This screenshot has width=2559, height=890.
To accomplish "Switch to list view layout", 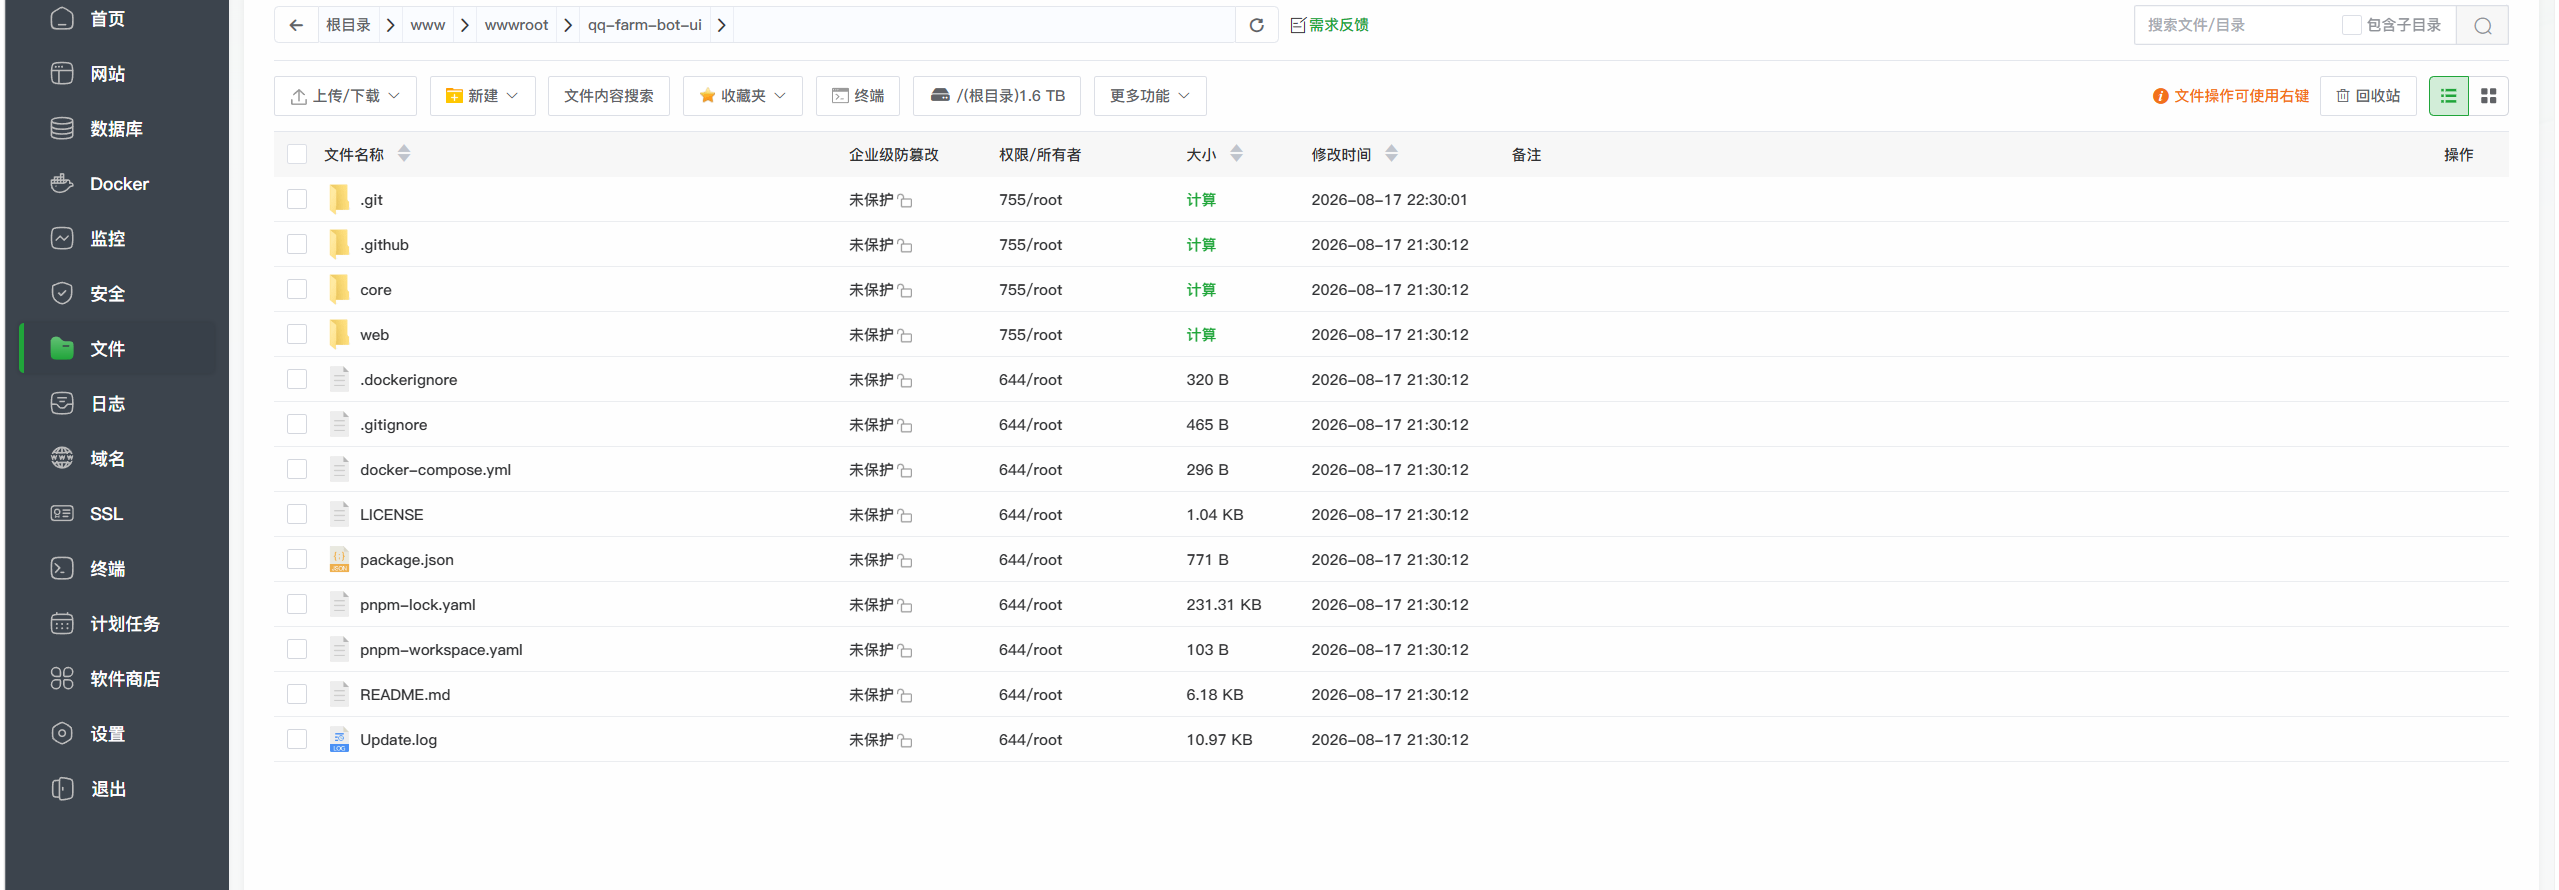I will pyautogui.click(x=2448, y=96).
